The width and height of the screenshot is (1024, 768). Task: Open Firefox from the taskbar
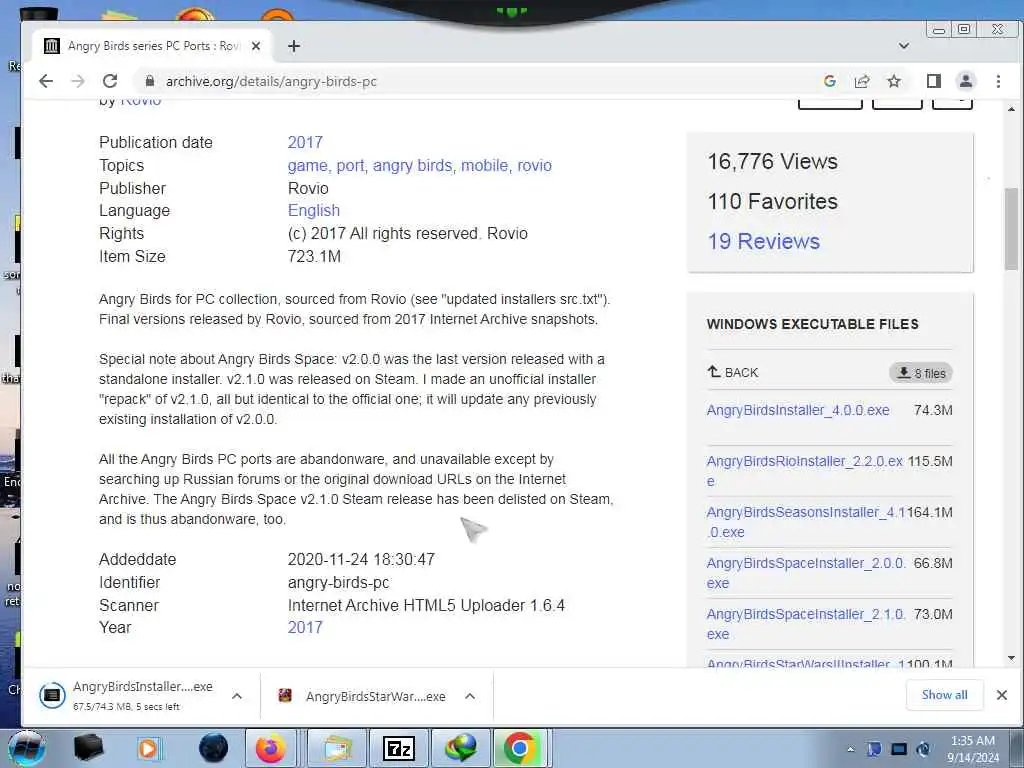(x=270, y=748)
